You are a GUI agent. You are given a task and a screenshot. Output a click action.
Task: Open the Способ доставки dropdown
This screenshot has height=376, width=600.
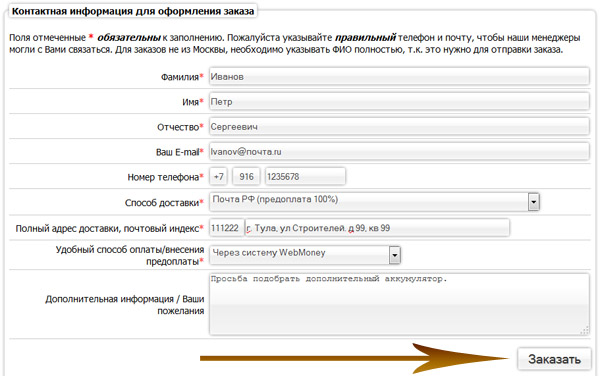point(374,202)
